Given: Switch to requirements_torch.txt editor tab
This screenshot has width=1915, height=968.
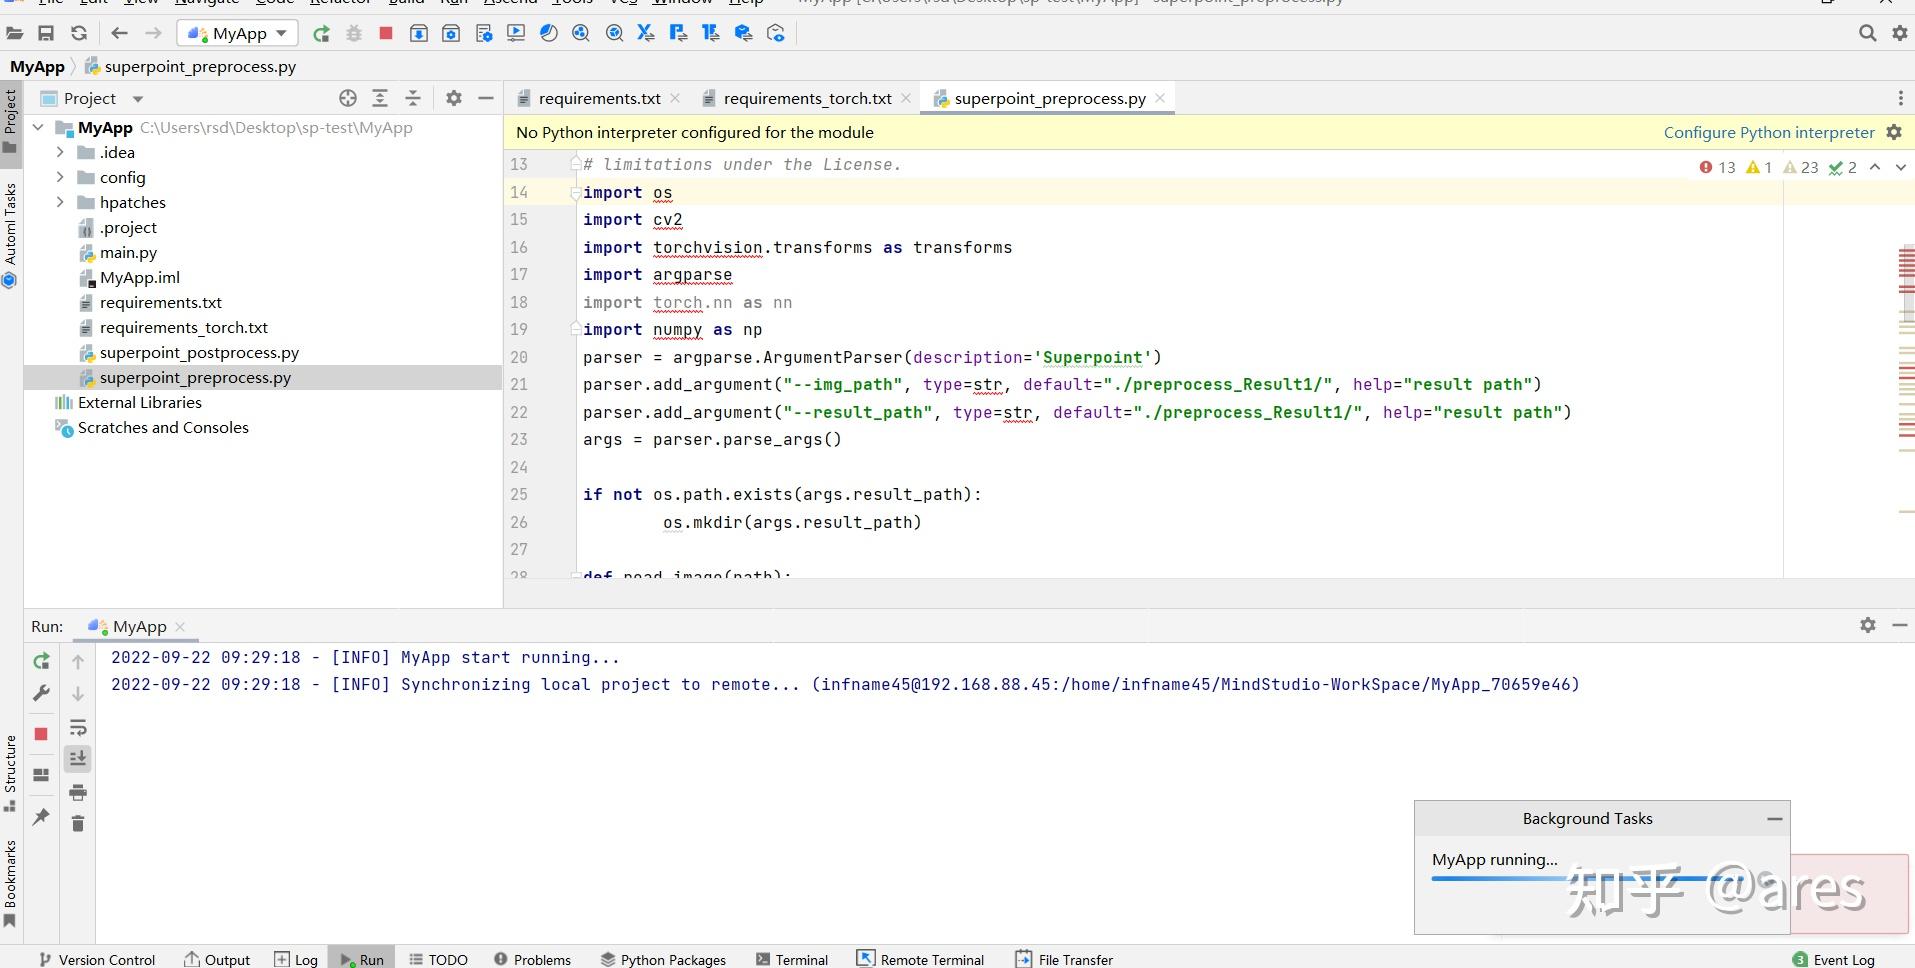Looking at the screenshot, I should [806, 98].
